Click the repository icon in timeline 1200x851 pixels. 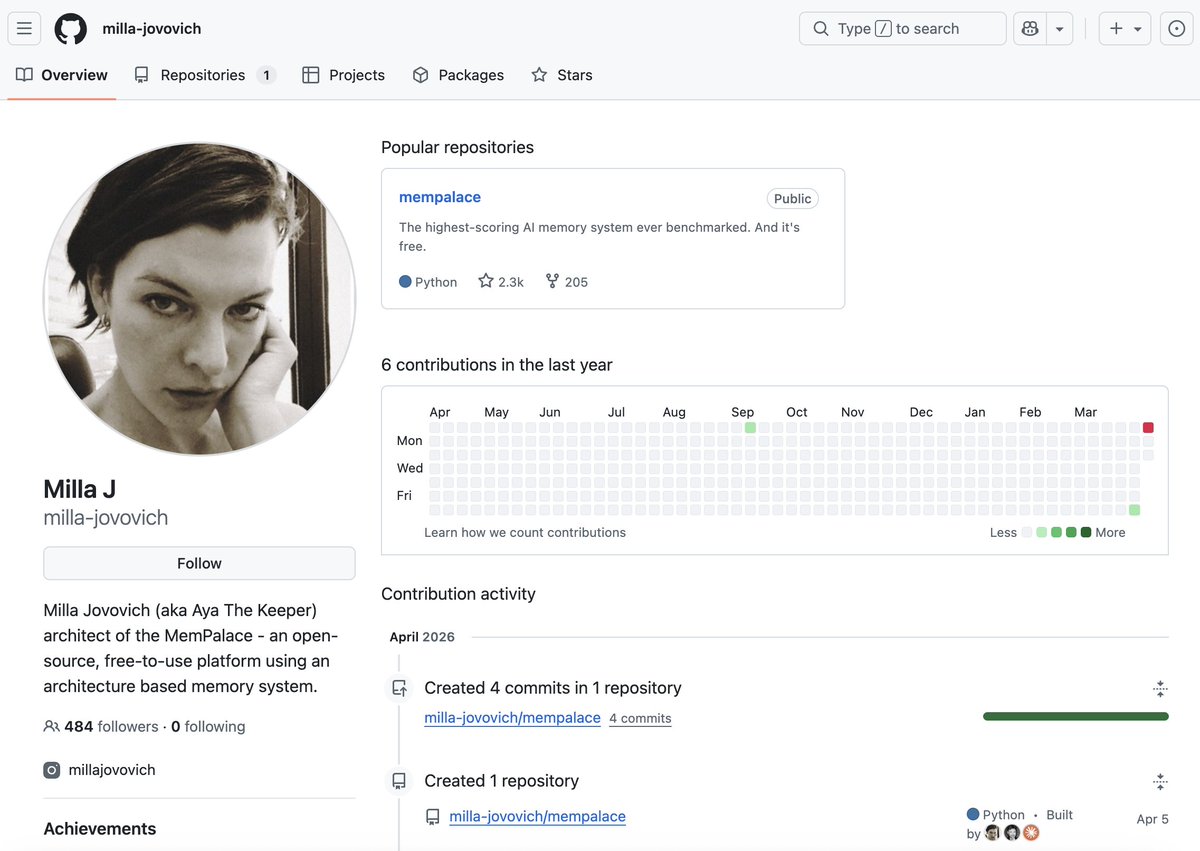click(x=399, y=781)
